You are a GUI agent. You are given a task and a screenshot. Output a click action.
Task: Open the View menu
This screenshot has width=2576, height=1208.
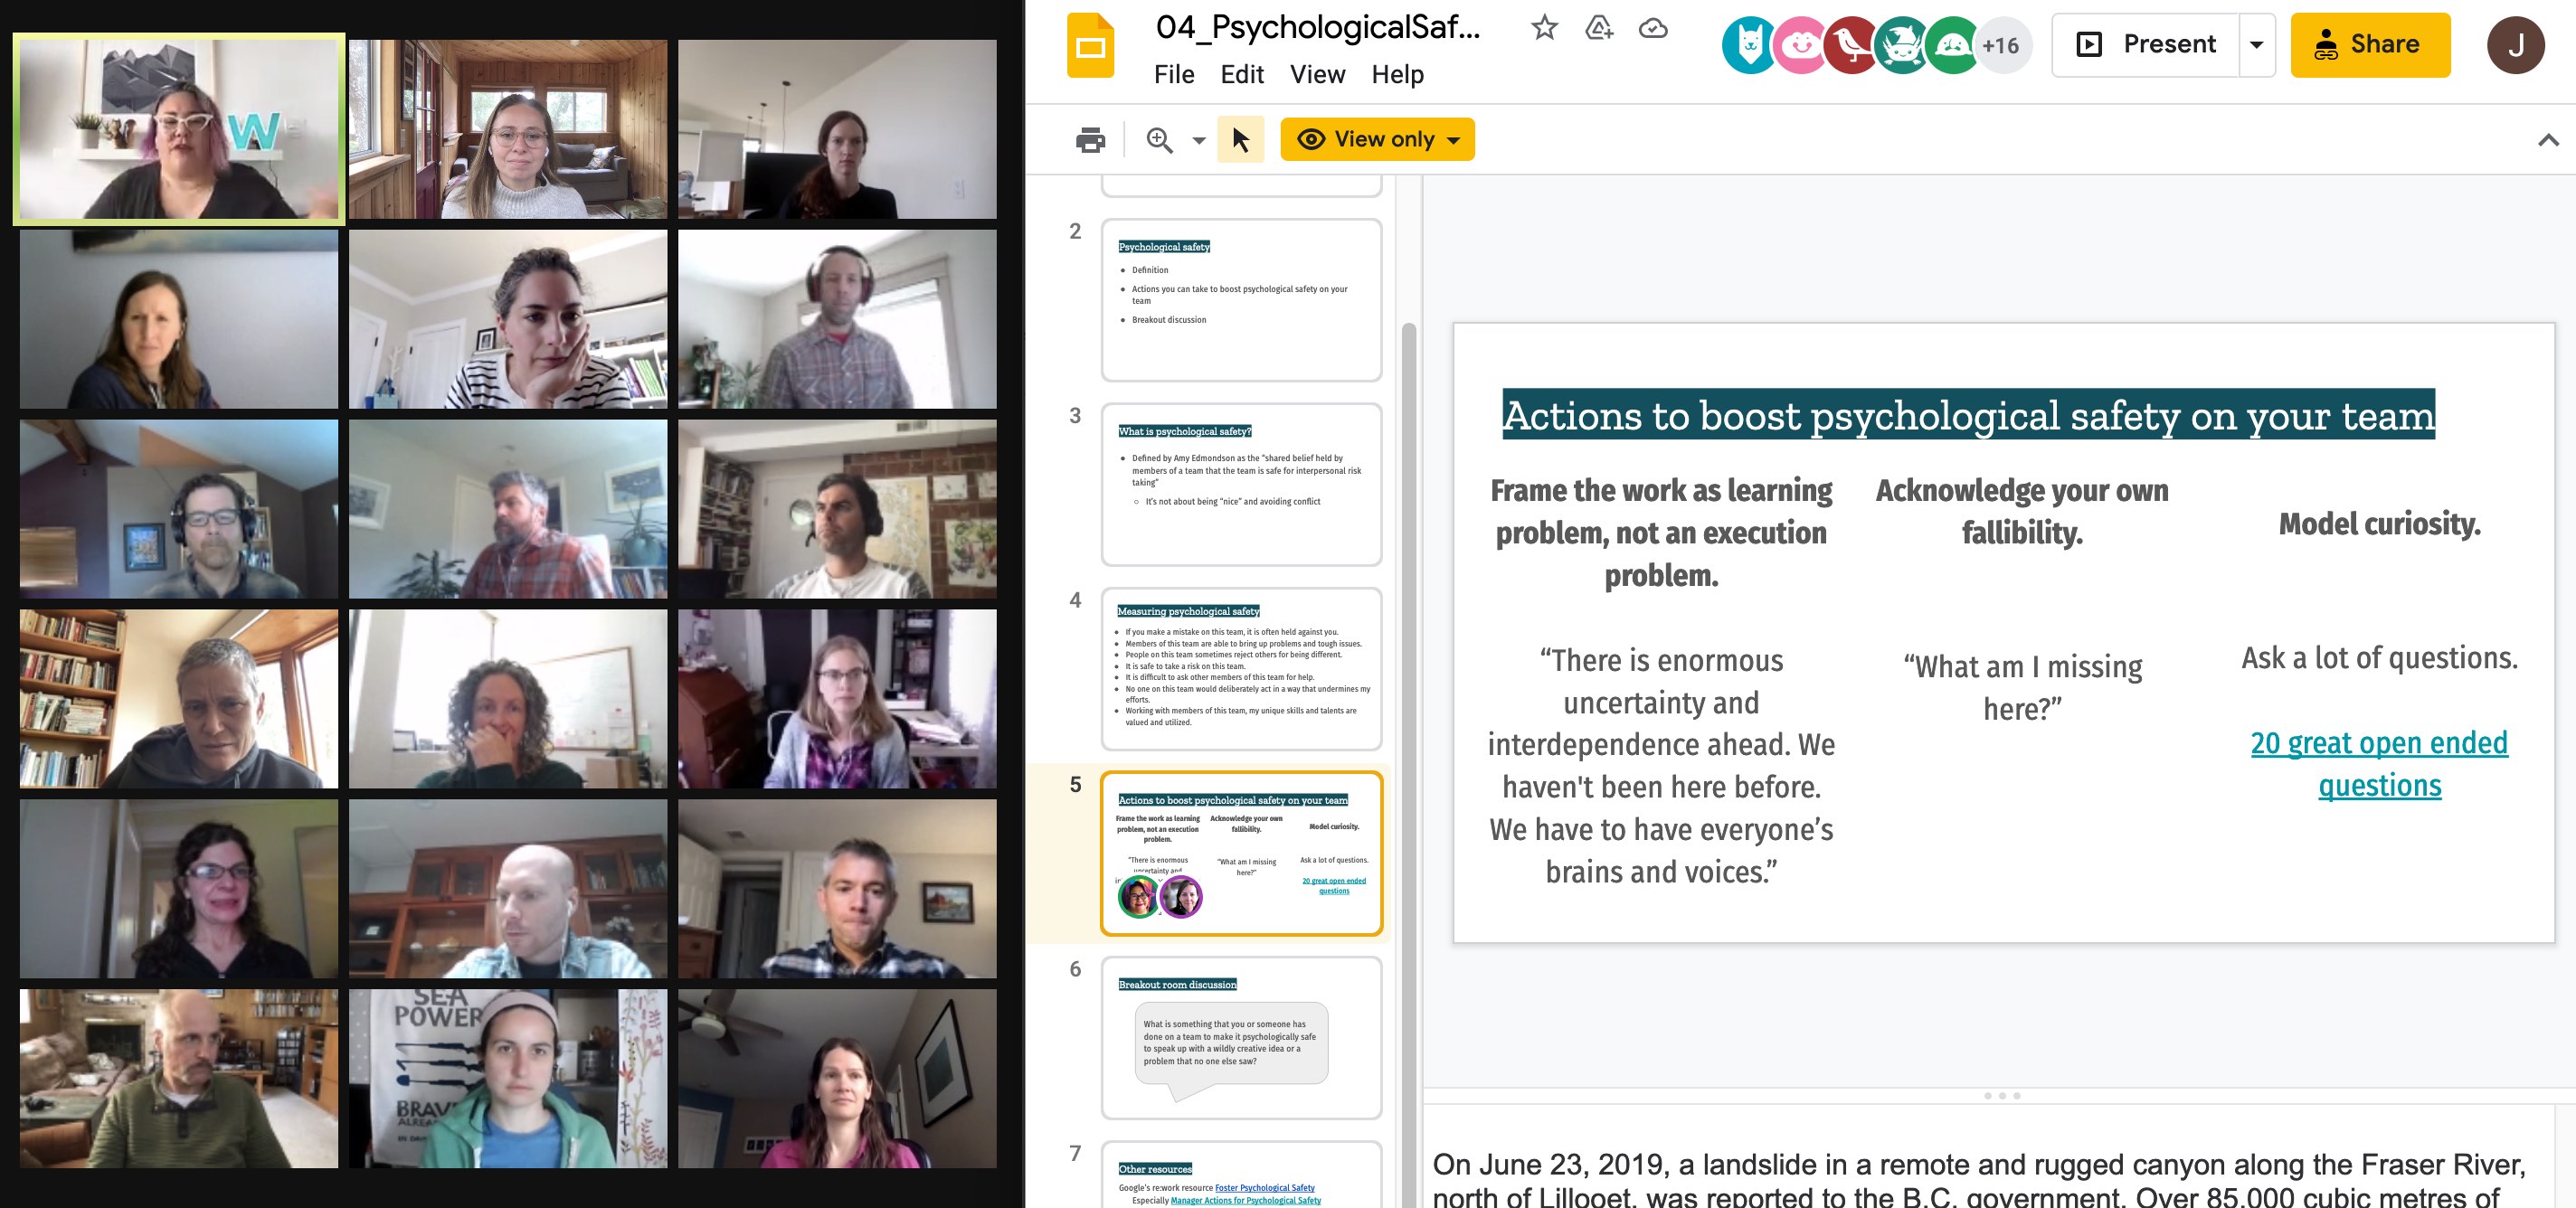tap(1317, 74)
